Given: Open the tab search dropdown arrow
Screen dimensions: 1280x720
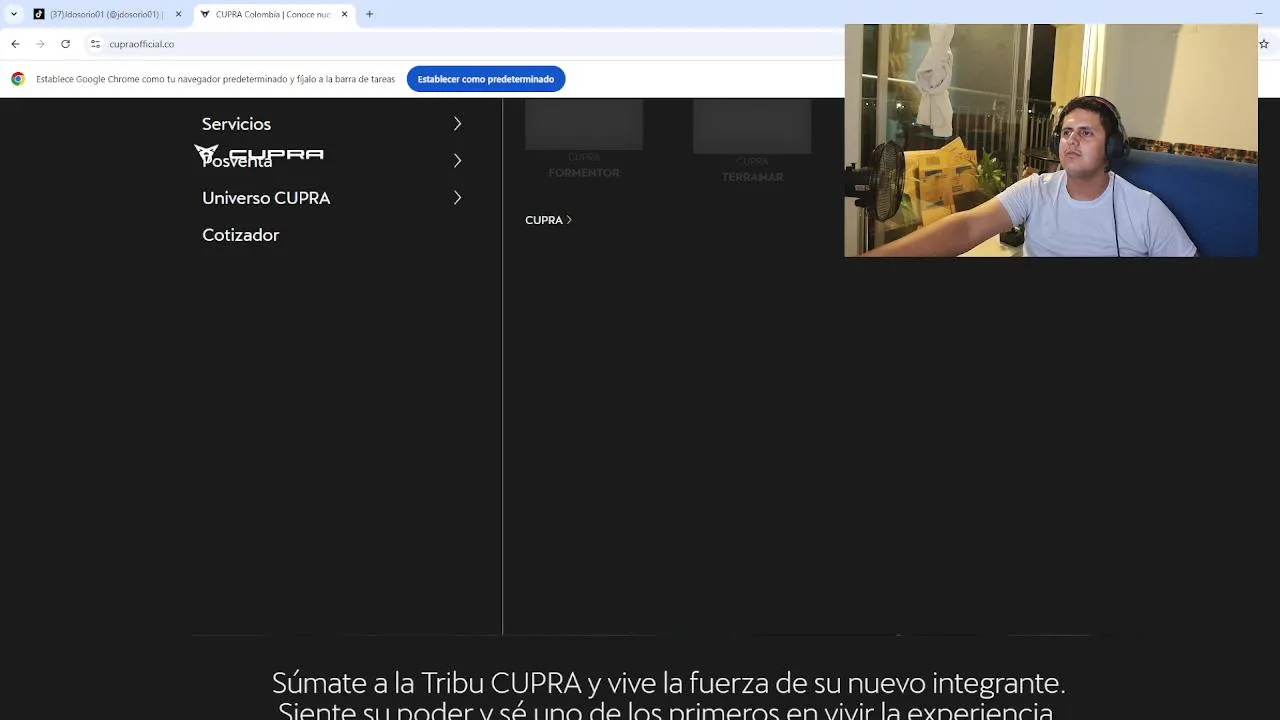Looking at the screenshot, I should pyautogui.click(x=13, y=14).
